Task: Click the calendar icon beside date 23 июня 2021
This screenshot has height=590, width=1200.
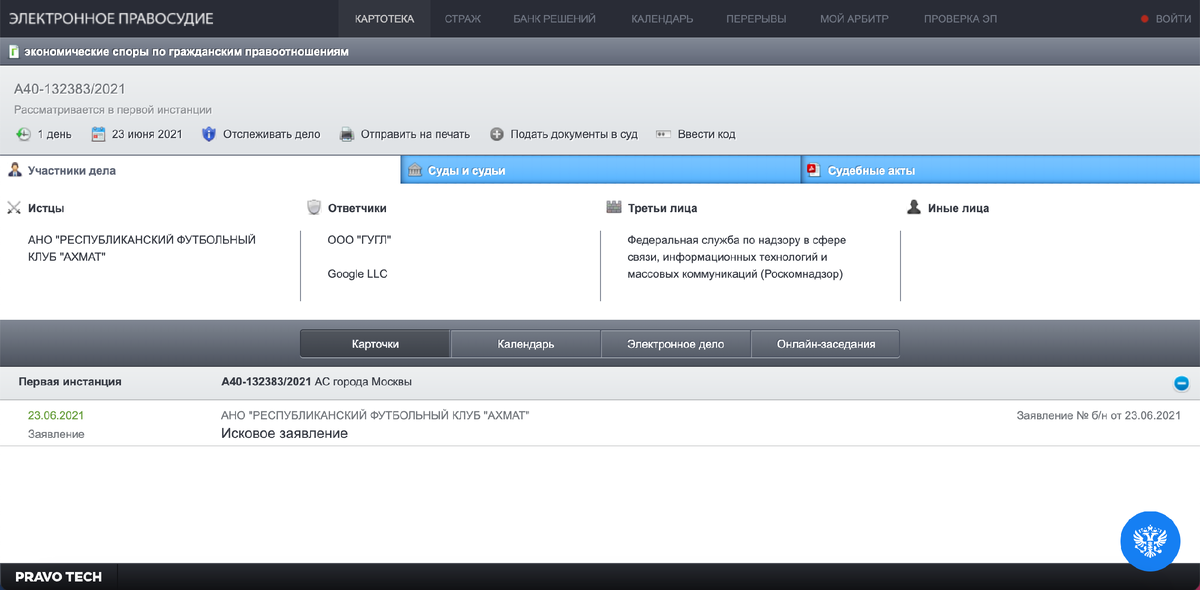Action: 97,133
